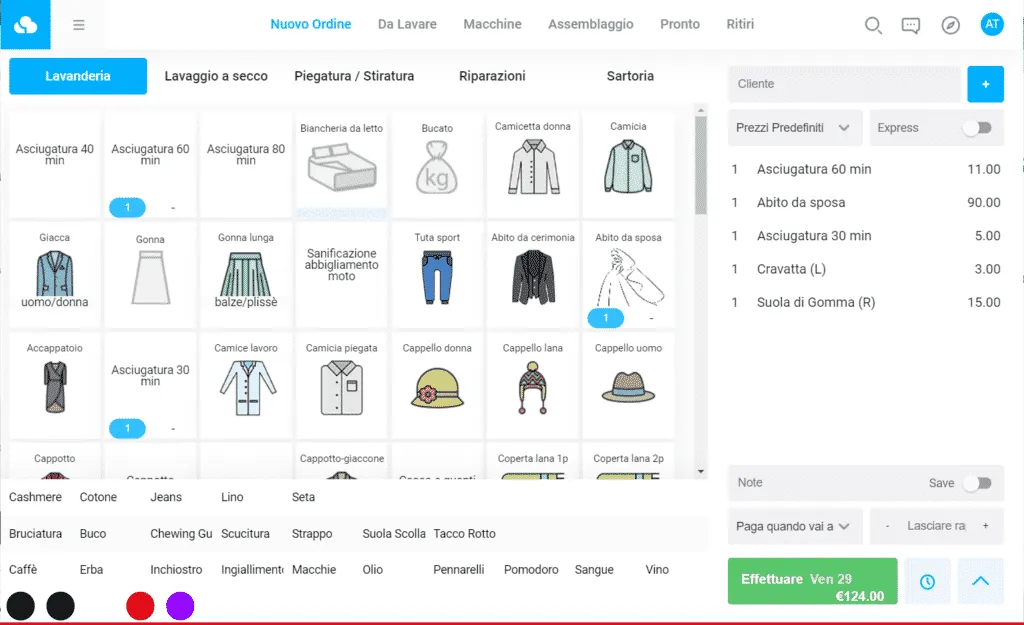Click the Cliente input field
This screenshot has height=625, width=1024.
tap(844, 84)
